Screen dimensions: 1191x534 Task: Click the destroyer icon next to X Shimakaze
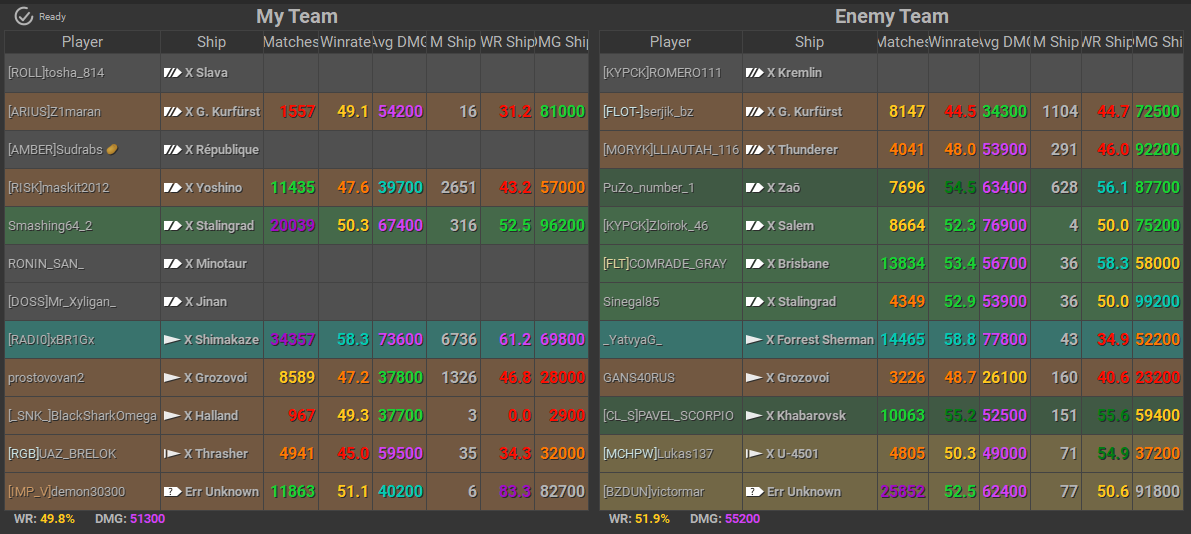(172, 339)
